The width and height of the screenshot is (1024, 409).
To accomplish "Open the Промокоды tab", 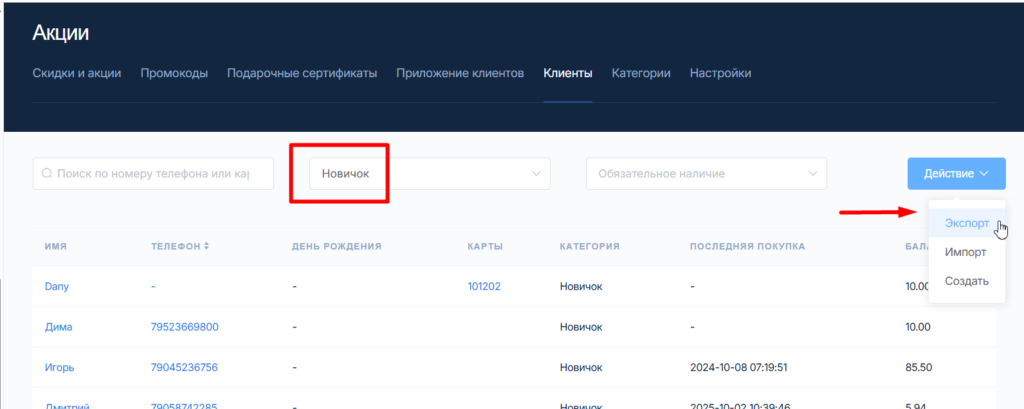I will pos(174,73).
